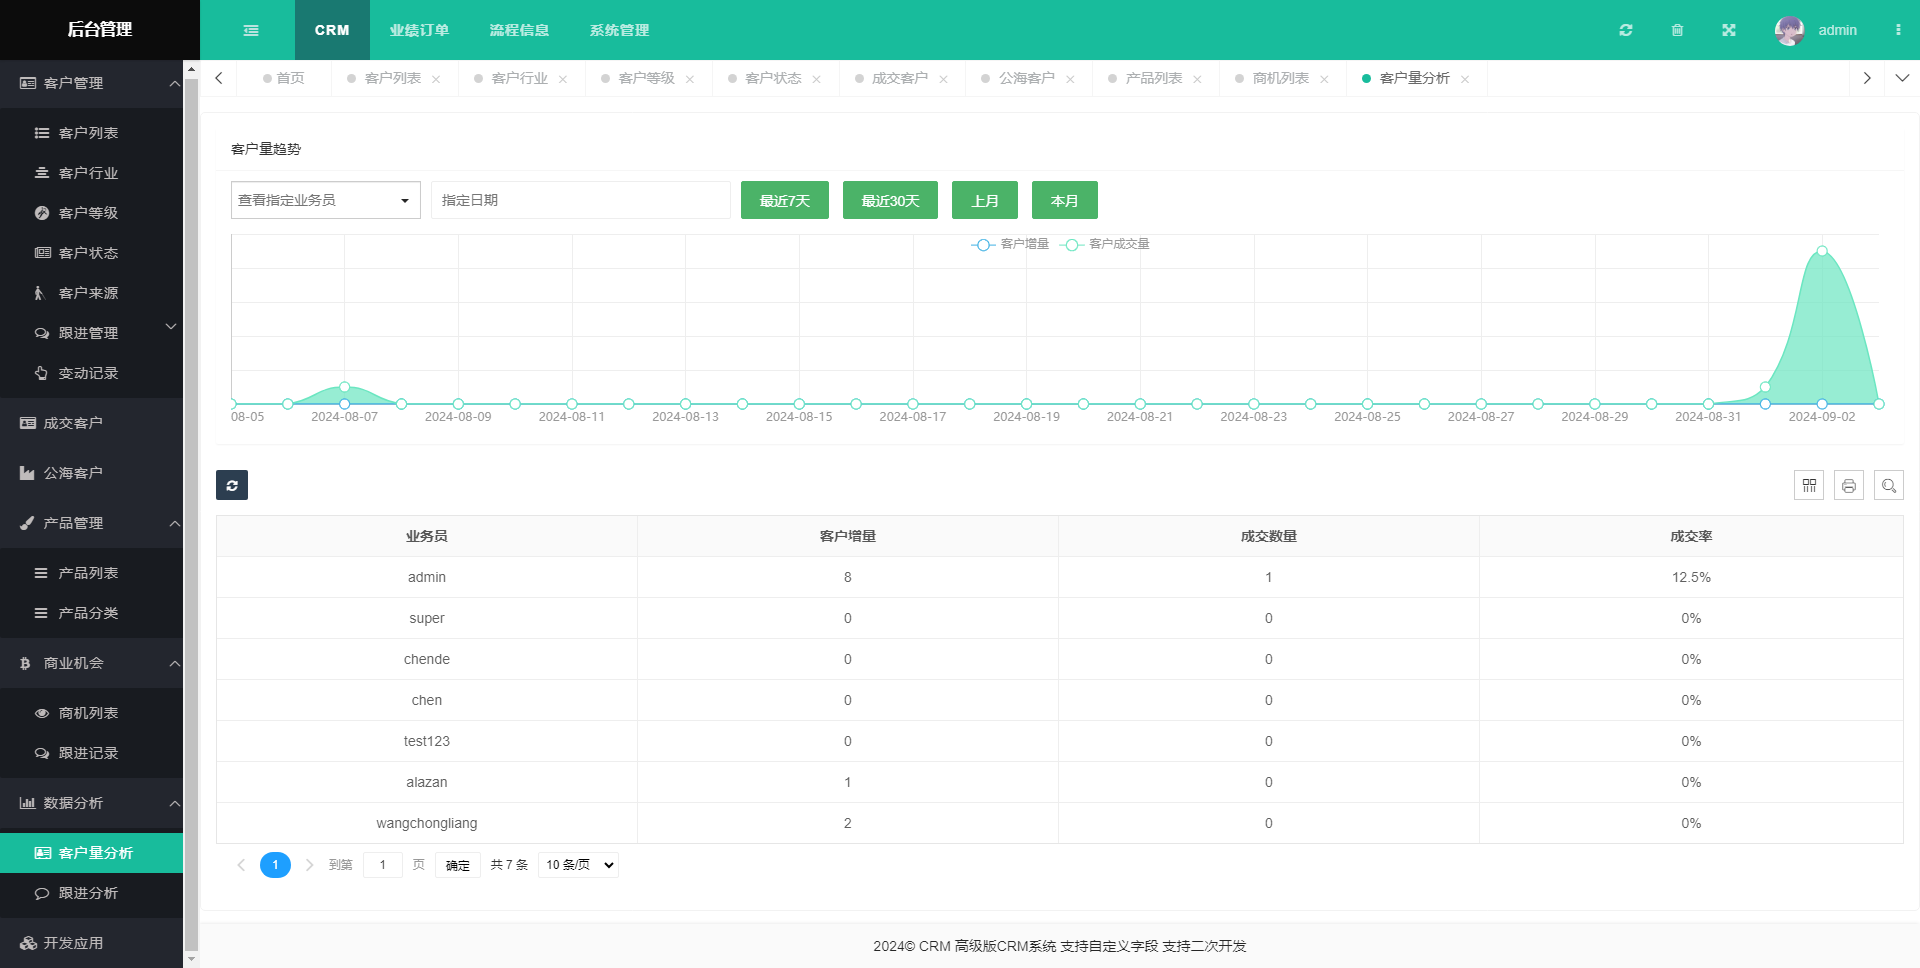
Task: Toggle fullscreen icon in top header
Action: click(1729, 30)
